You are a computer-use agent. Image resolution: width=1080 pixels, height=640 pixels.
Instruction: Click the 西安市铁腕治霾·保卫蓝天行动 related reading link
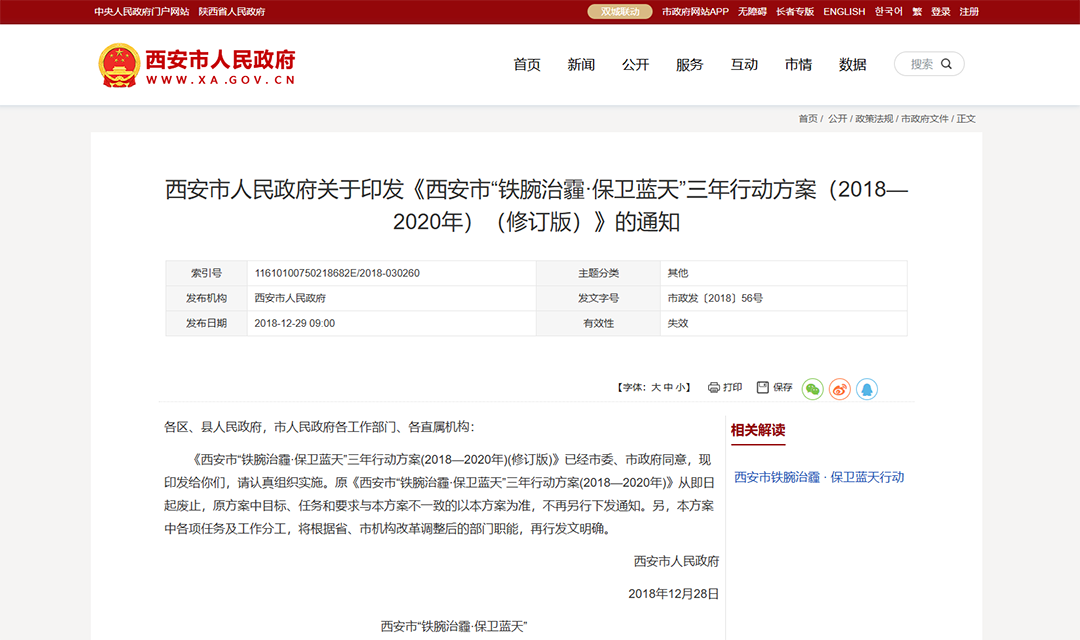pyautogui.click(x=822, y=477)
